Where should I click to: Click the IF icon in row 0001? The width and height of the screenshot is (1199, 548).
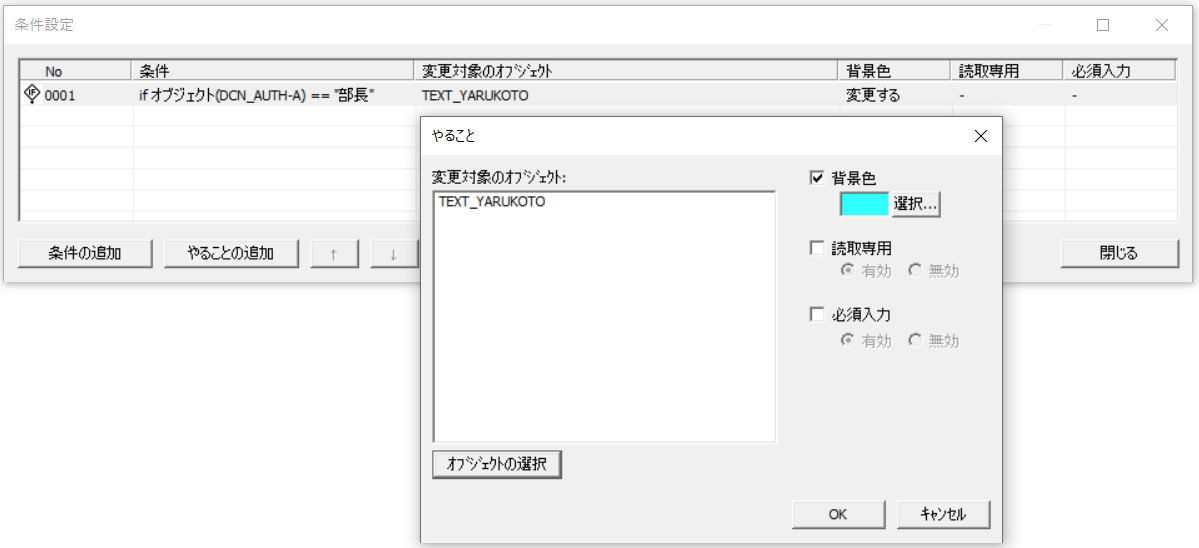pos(32,94)
